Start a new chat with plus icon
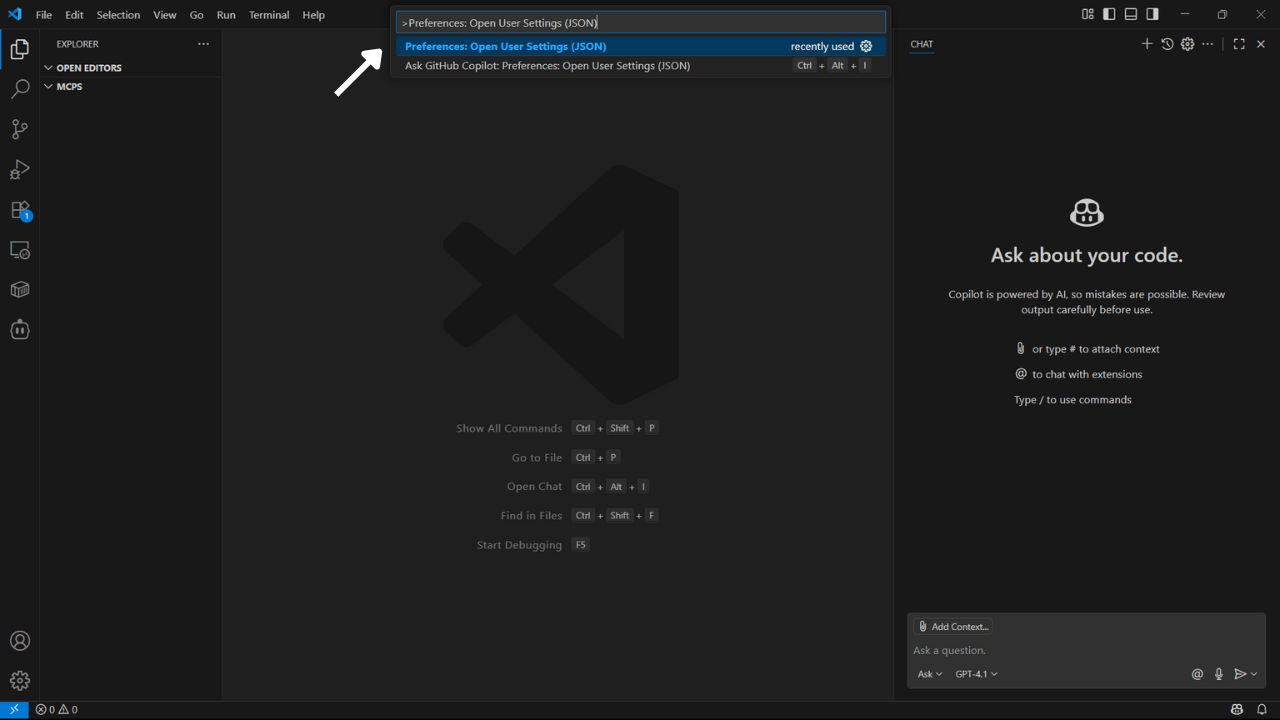Viewport: 1280px width, 720px height. (1147, 44)
